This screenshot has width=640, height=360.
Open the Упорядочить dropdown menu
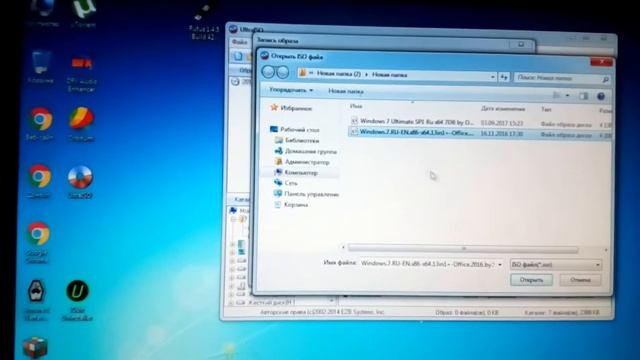tap(291, 90)
